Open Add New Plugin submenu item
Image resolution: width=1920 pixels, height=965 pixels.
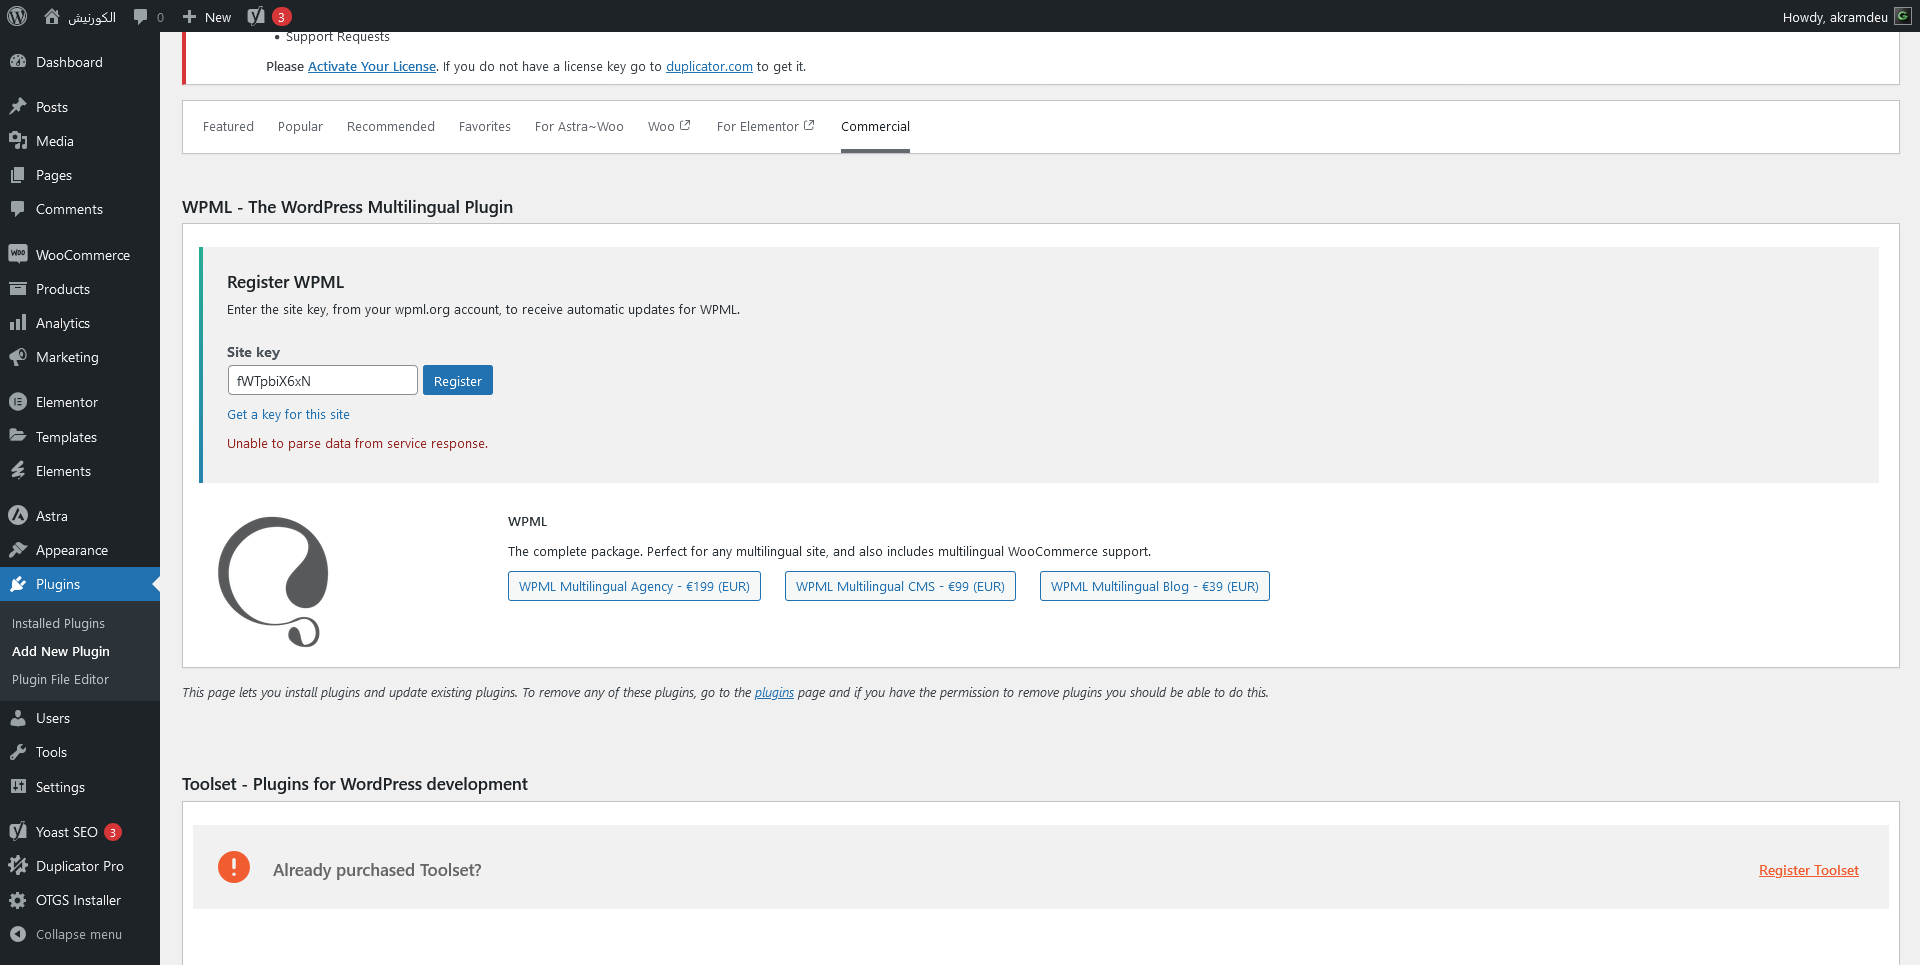[61, 651]
